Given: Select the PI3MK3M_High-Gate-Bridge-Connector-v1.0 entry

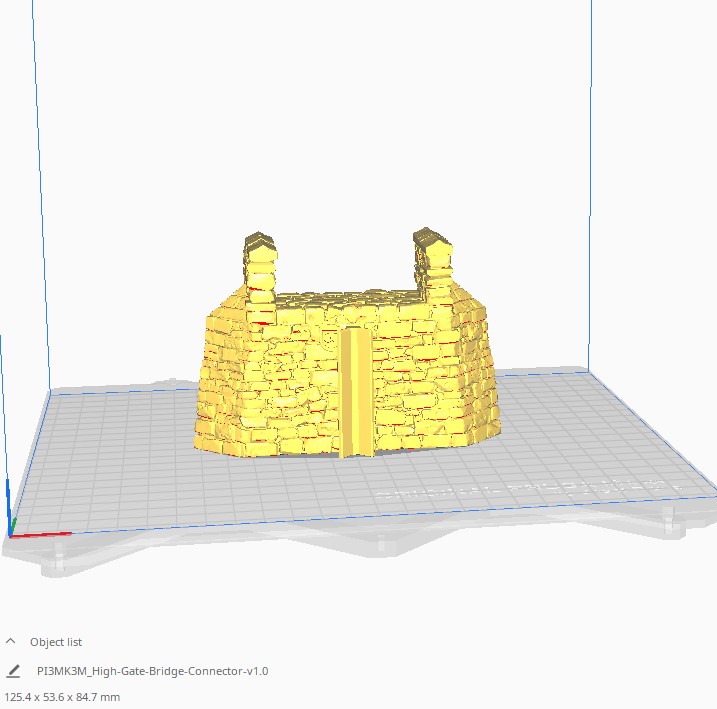Looking at the screenshot, I should pos(152,671).
